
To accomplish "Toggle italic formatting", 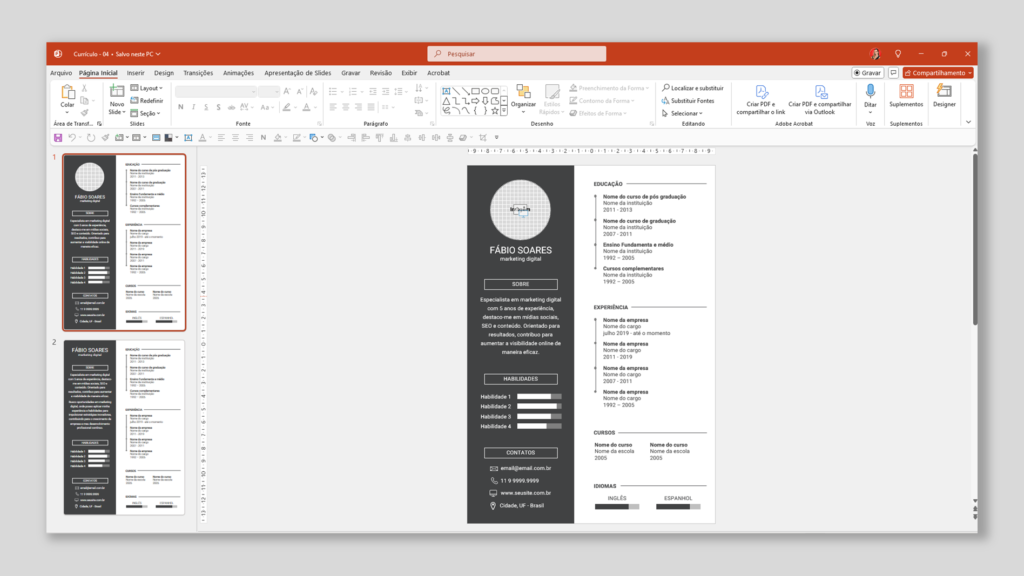I will pos(193,107).
